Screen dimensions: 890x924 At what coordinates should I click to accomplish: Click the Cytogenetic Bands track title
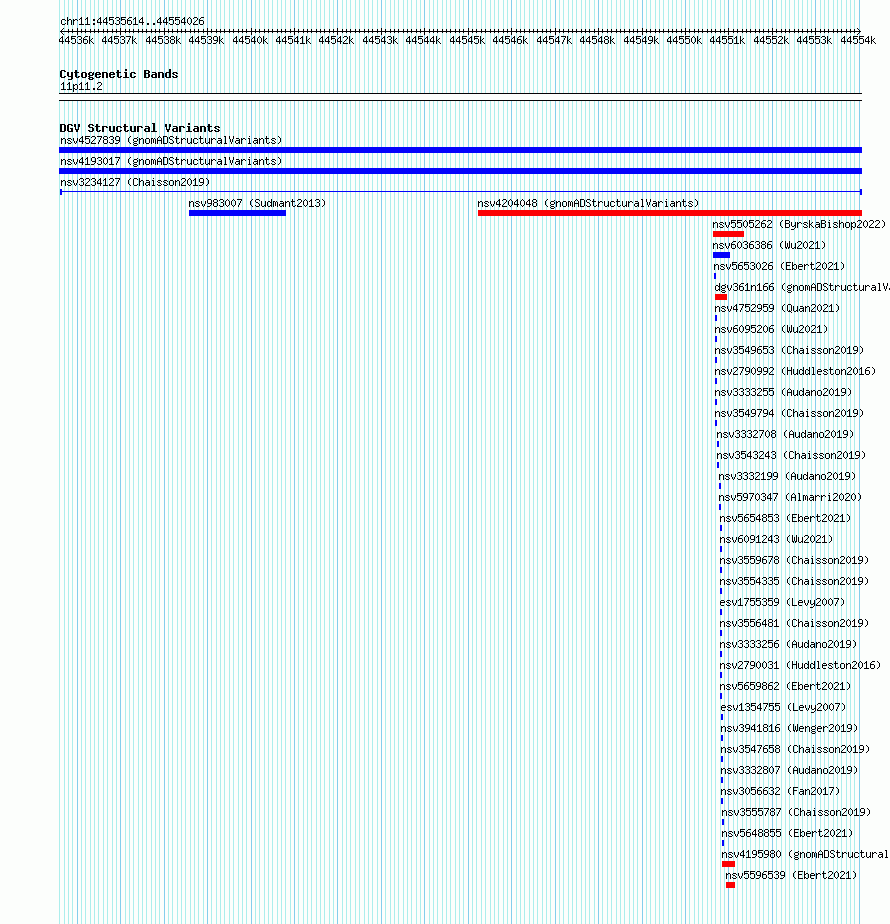click(118, 74)
